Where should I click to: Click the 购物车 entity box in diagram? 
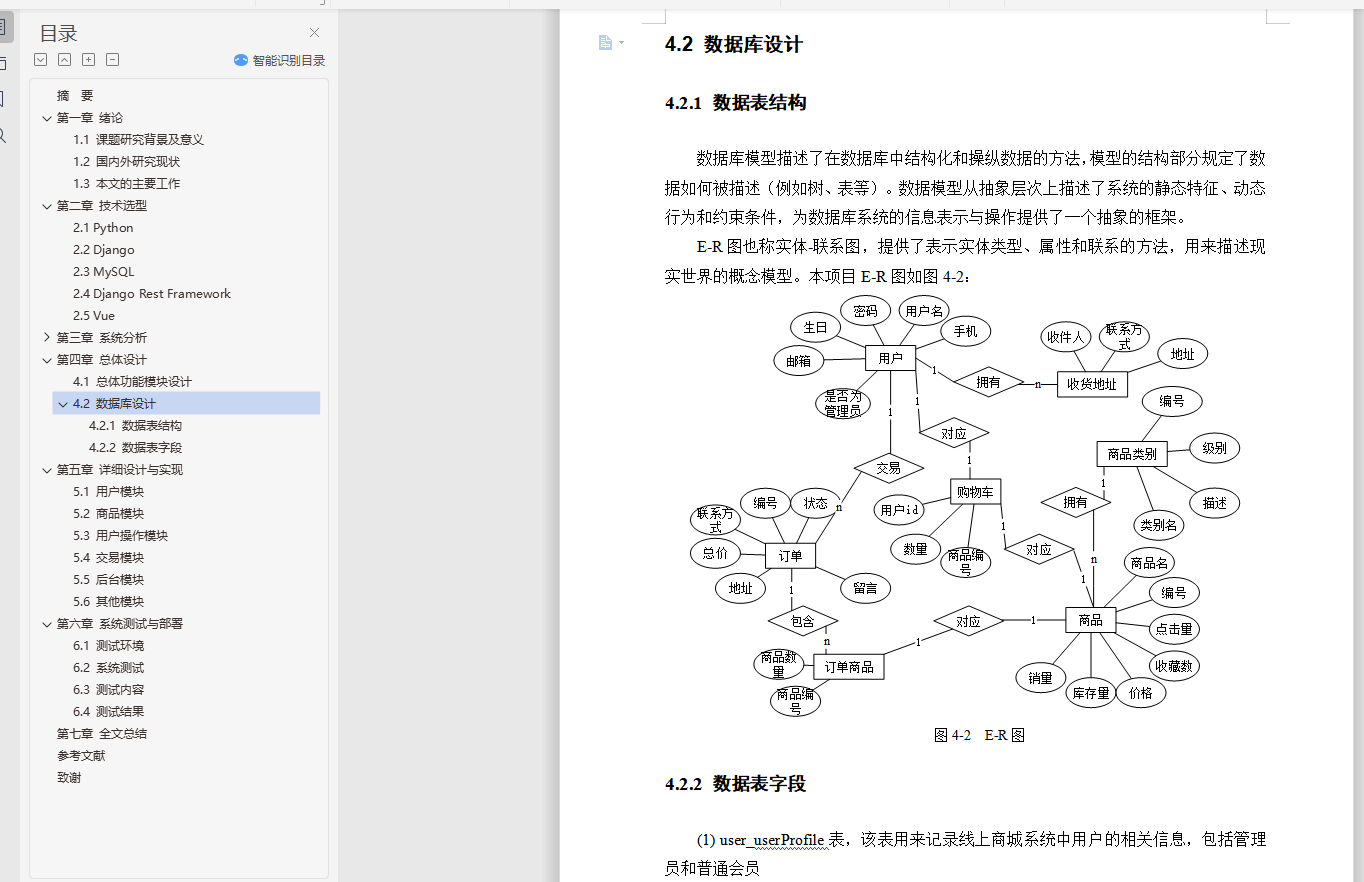click(975, 491)
